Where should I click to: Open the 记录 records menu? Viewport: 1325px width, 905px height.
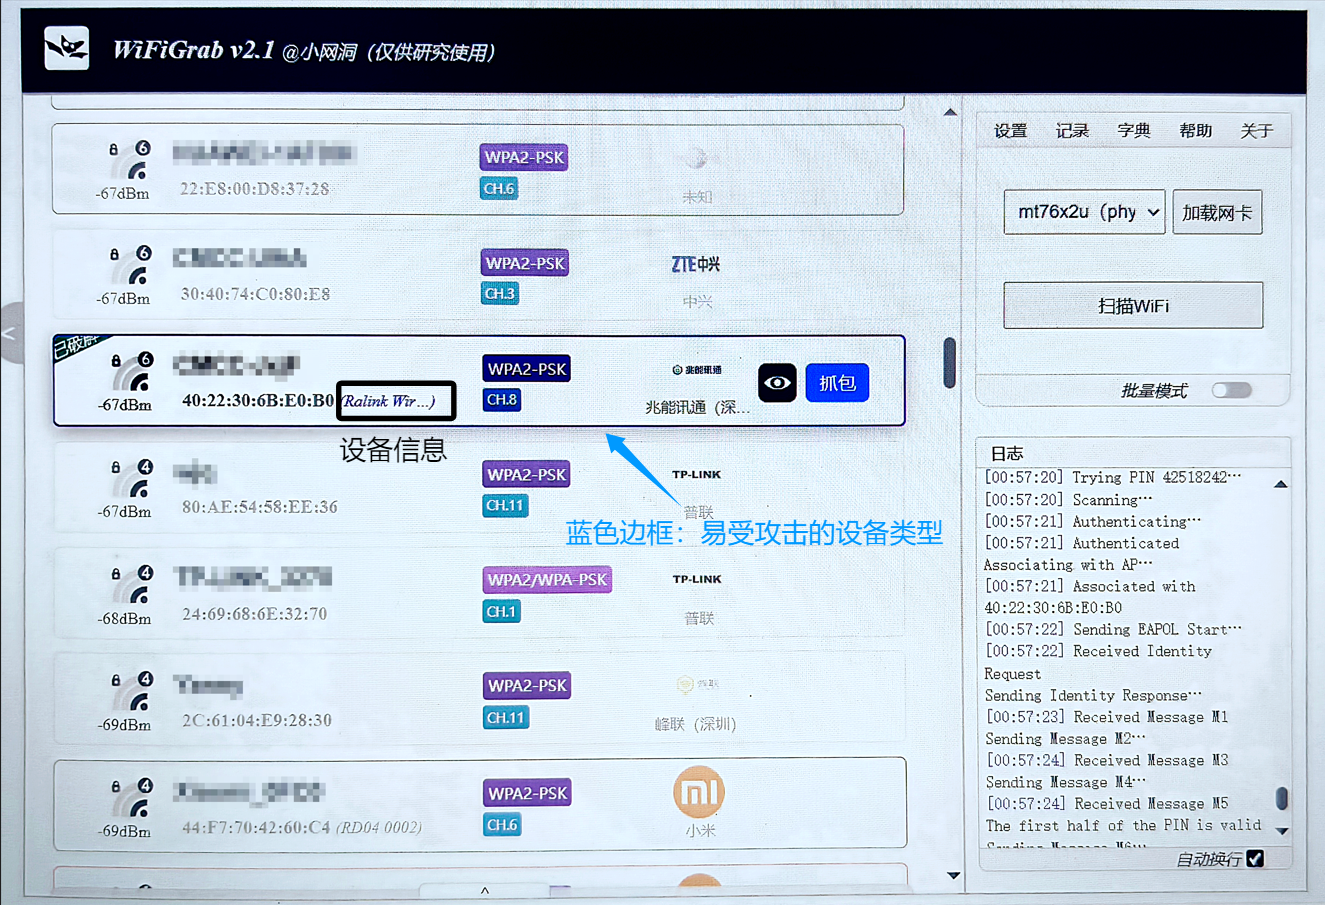pos(1073,131)
